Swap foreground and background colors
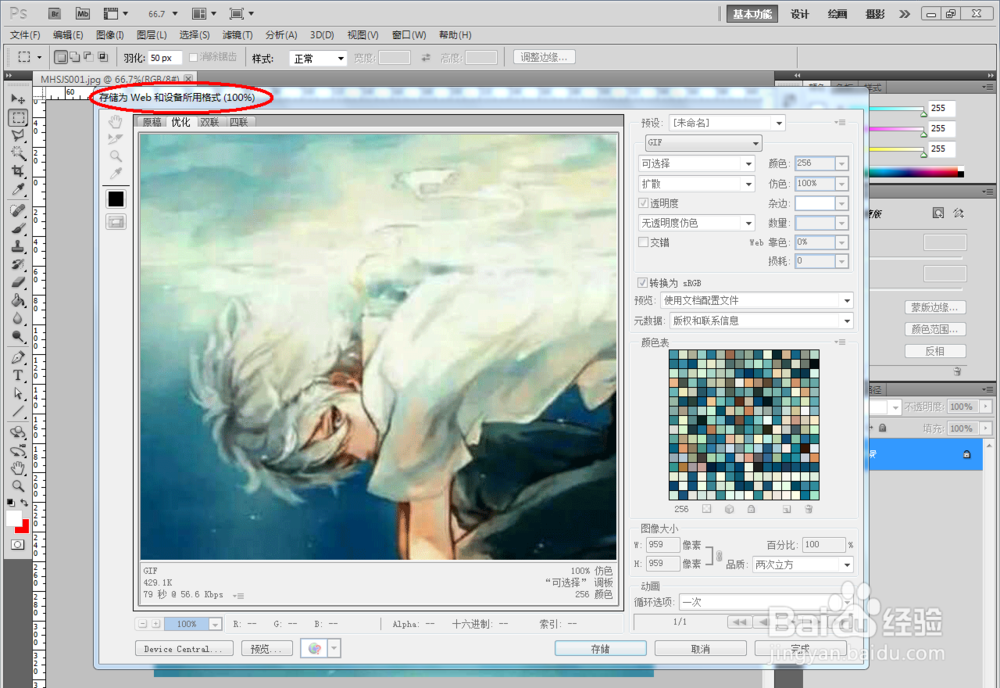The image size is (1000, 688). tap(24, 503)
